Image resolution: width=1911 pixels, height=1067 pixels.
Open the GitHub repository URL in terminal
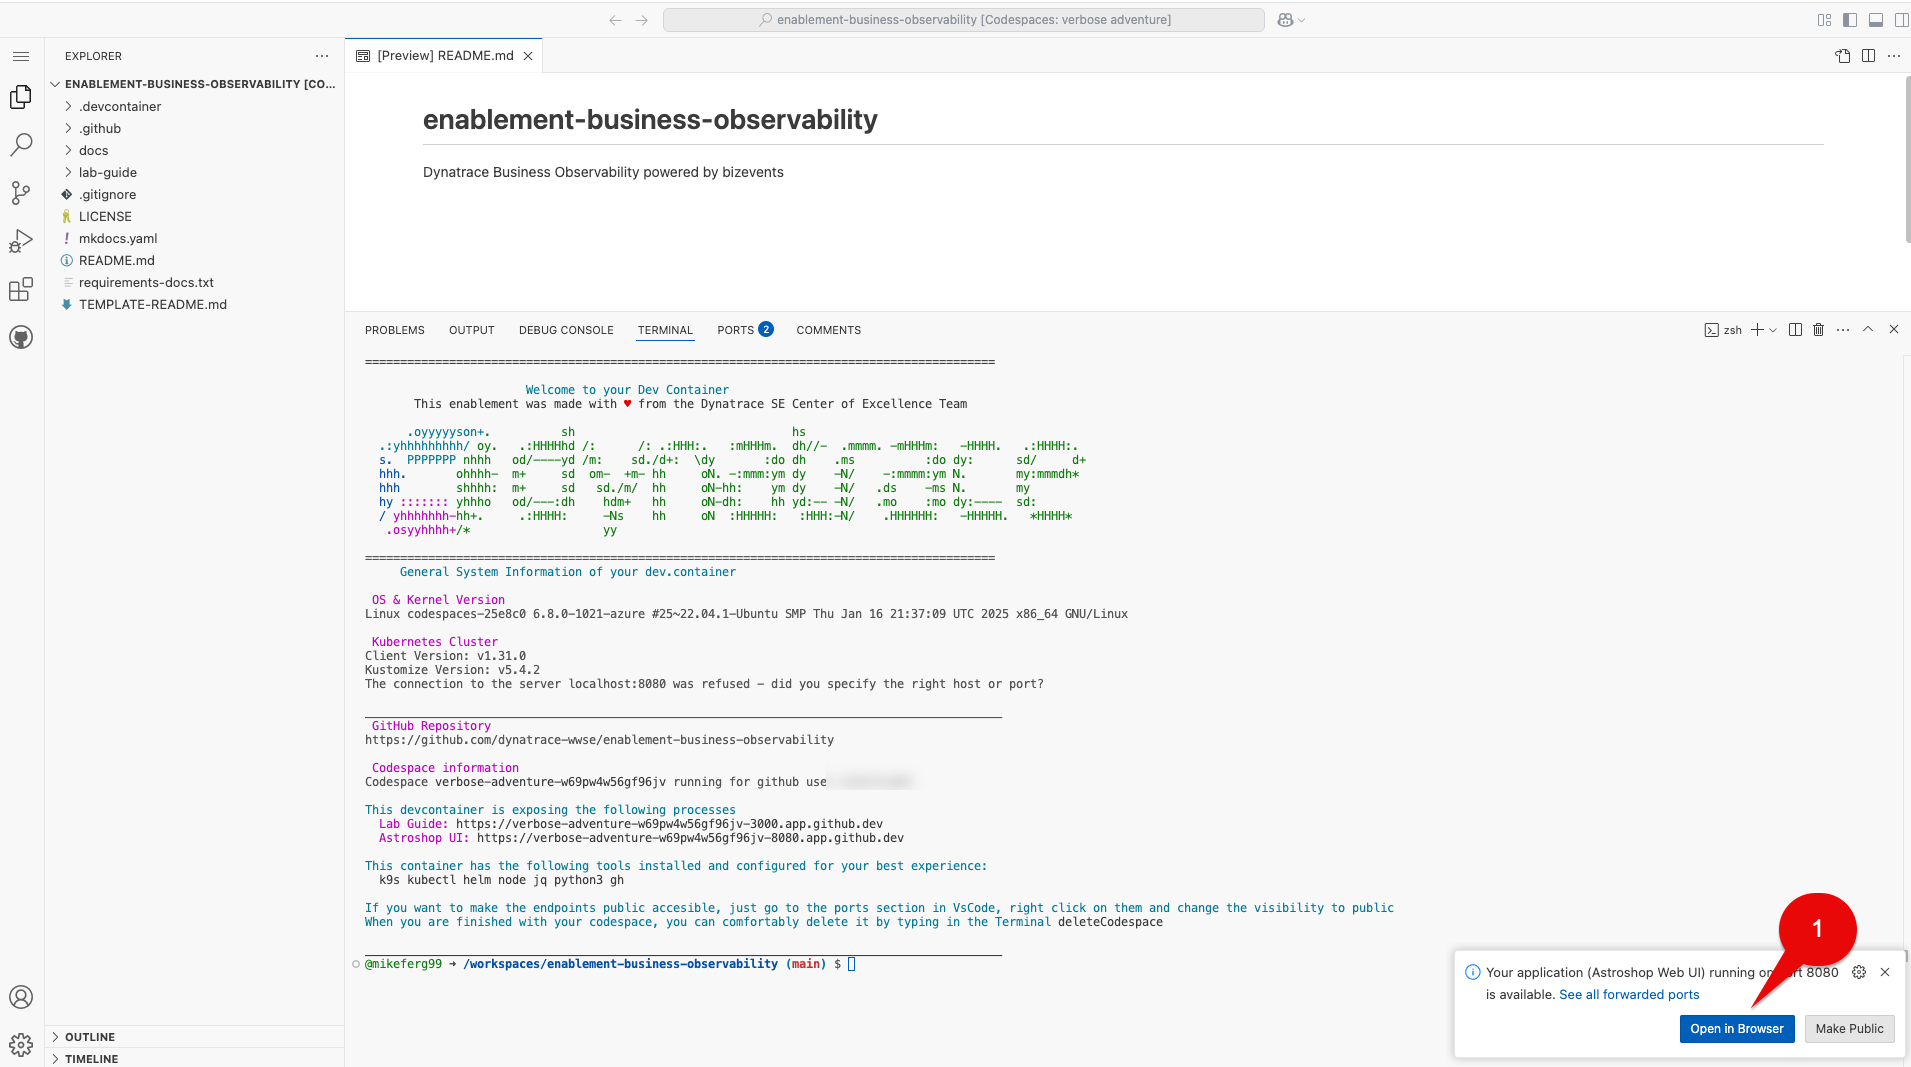(599, 740)
